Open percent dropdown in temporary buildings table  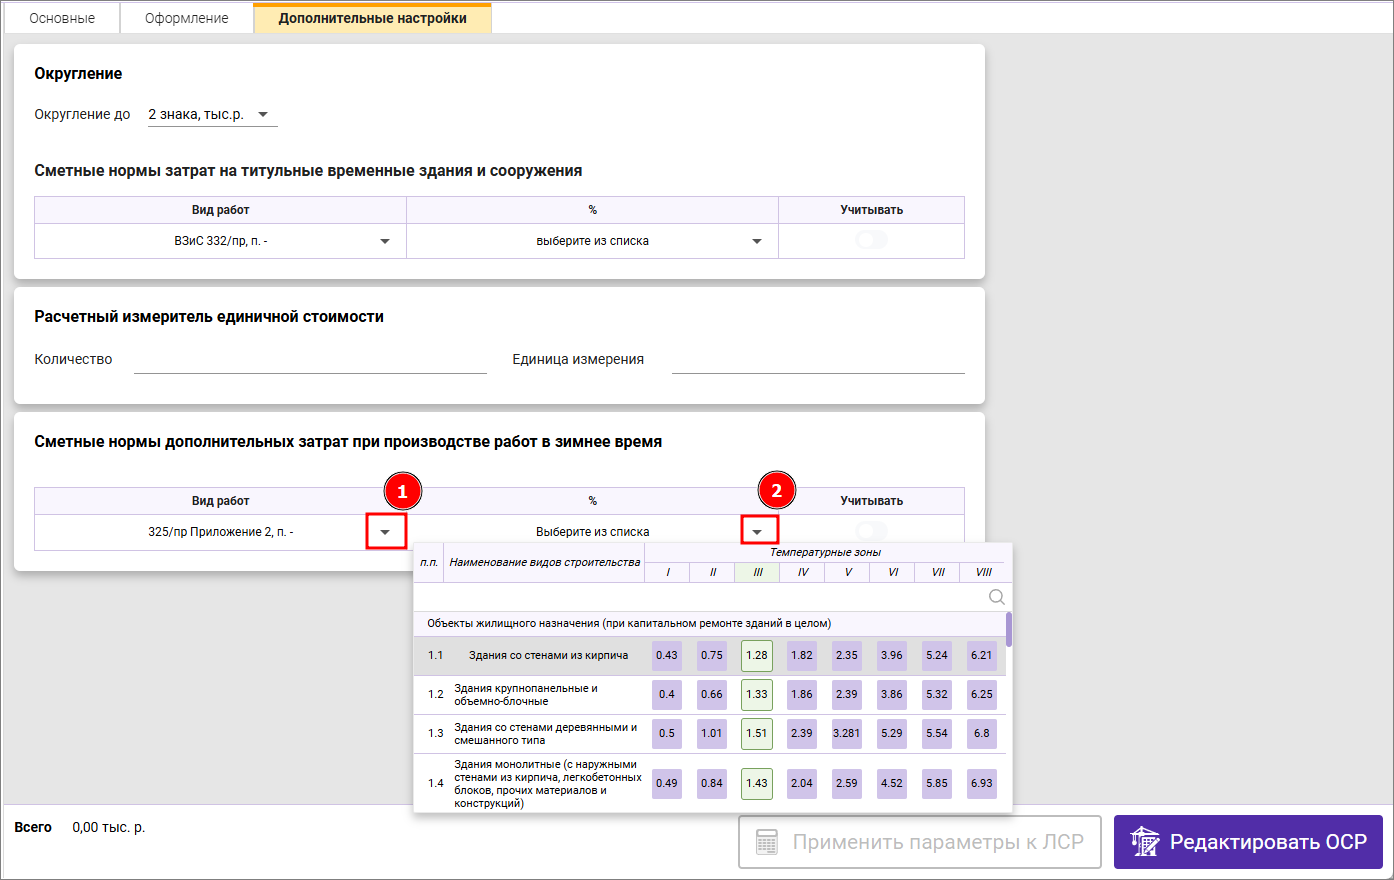(x=757, y=241)
